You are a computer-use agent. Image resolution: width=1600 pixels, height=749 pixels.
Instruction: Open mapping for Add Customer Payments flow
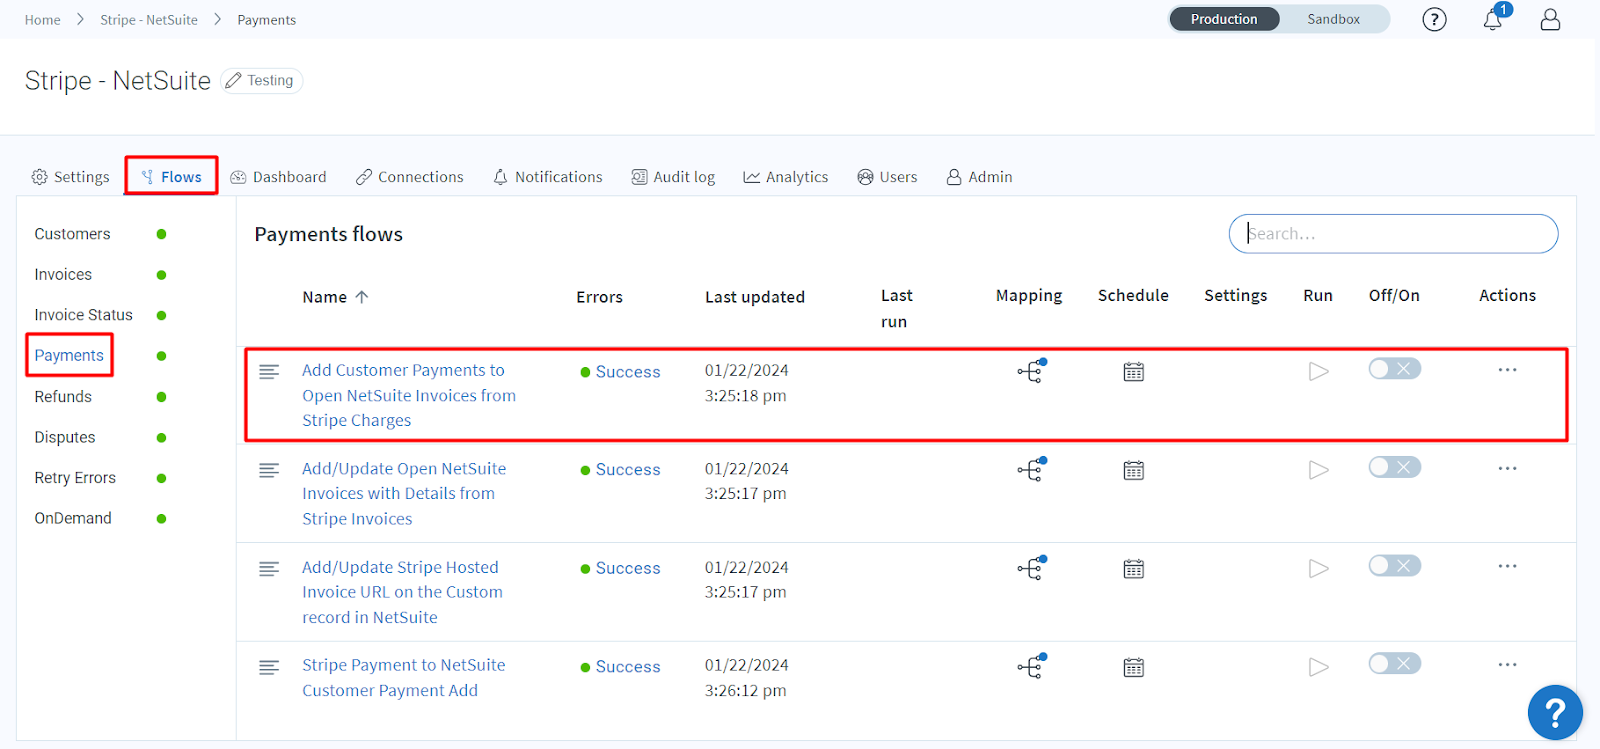click(1031, 371)
